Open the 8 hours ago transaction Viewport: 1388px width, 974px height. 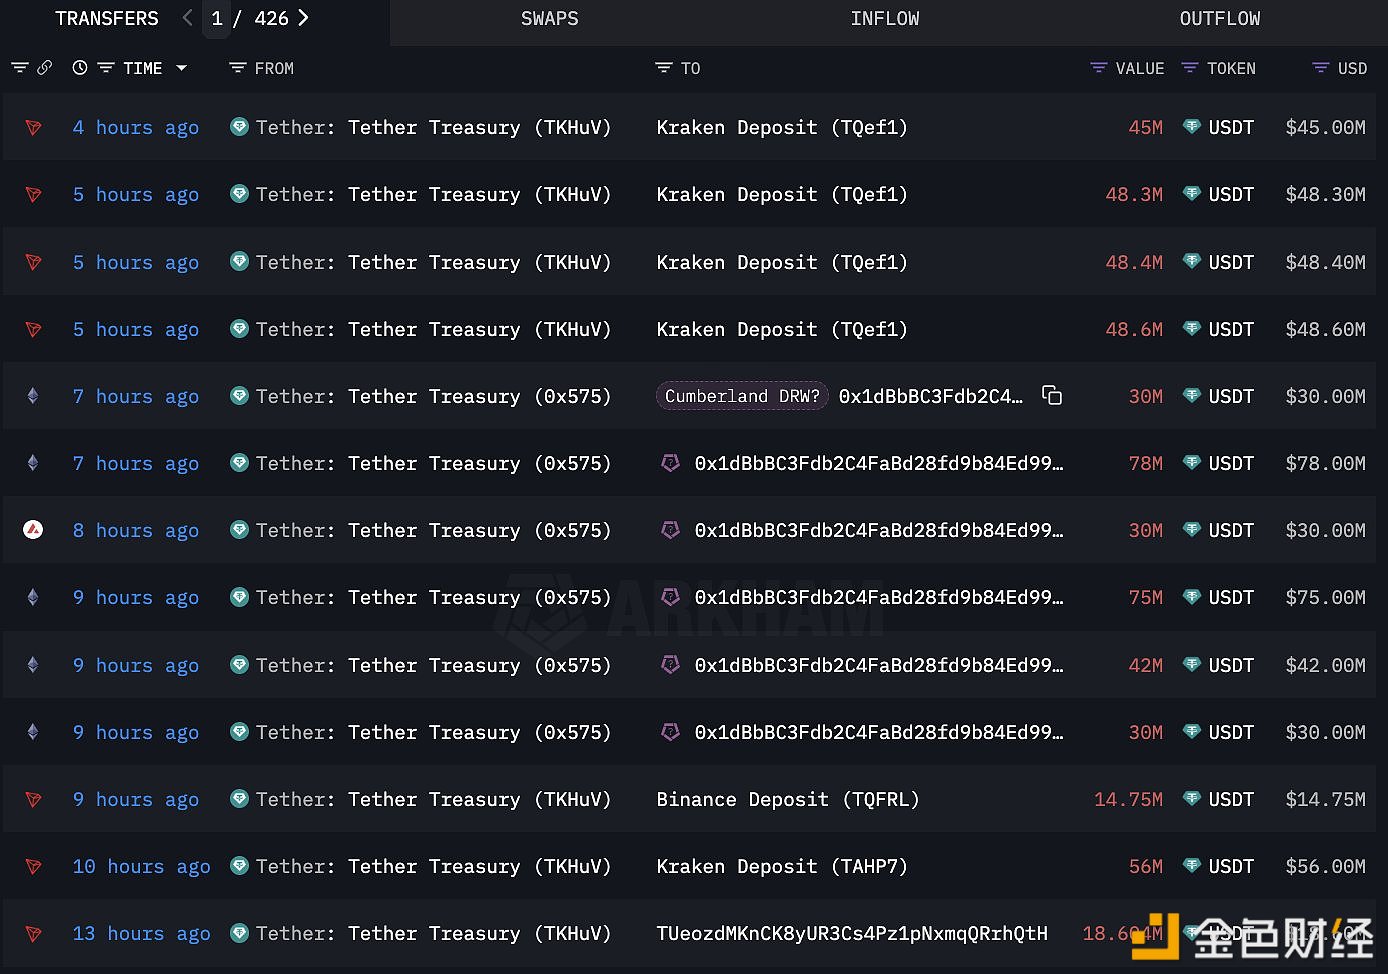(136, 530)
